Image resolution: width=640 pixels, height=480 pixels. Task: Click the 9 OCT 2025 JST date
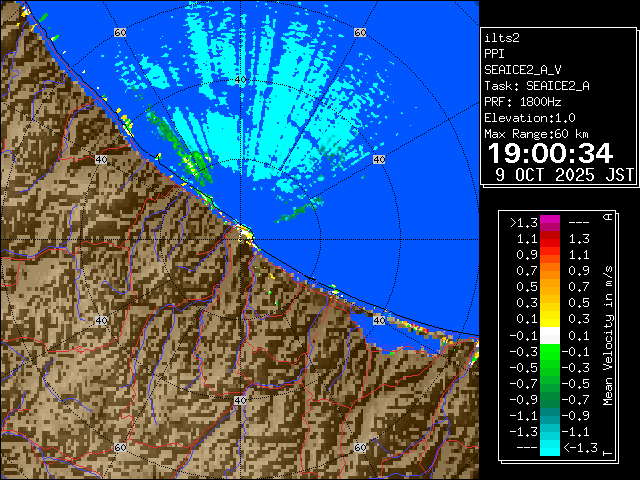[565, 174]
